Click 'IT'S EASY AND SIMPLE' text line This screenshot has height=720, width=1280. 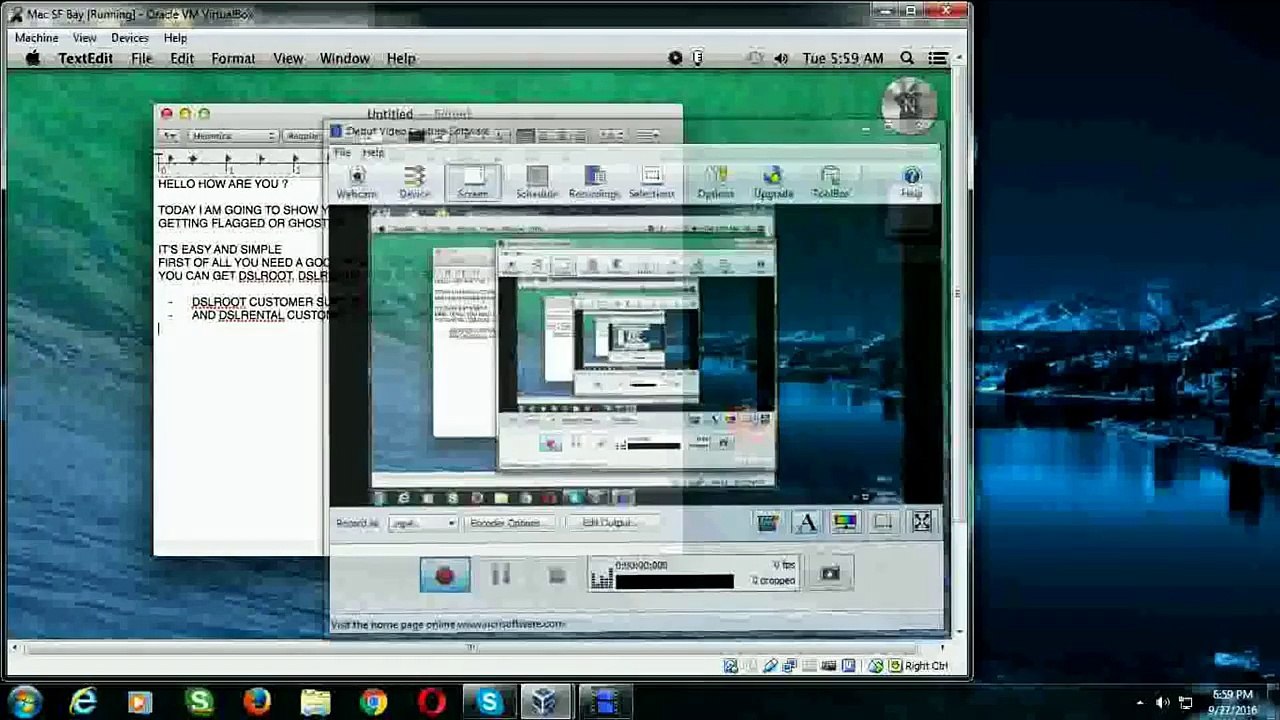(220, 249)
